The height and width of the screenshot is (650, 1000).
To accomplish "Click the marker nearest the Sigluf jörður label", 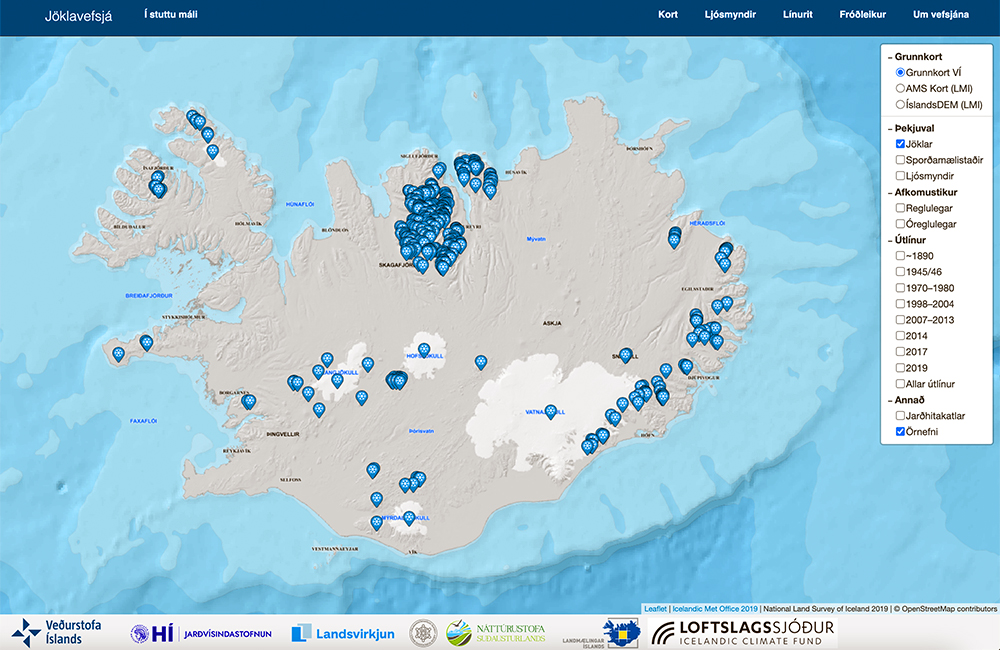I will (x=439, y=170).
